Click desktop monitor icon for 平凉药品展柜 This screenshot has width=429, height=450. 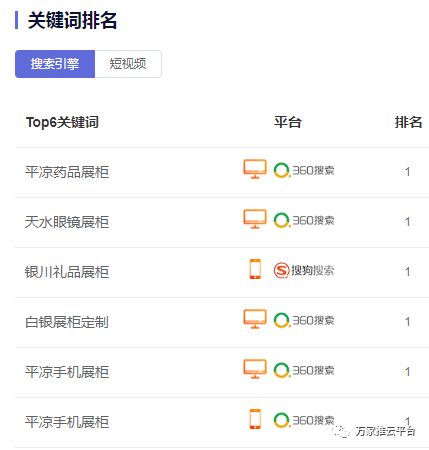255,169
